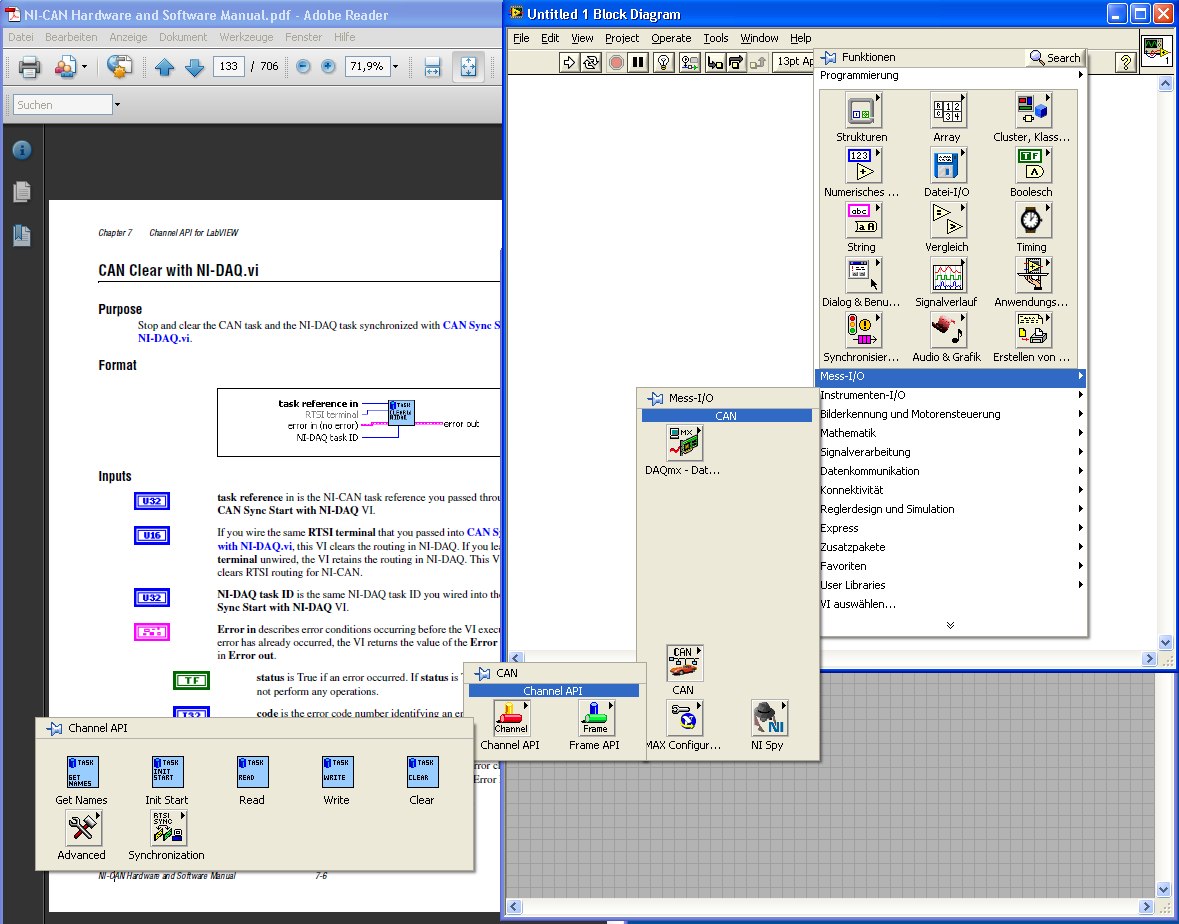Open the Tools menu in LabVIEW
The image size is (1179, 924).
(715, 38)
